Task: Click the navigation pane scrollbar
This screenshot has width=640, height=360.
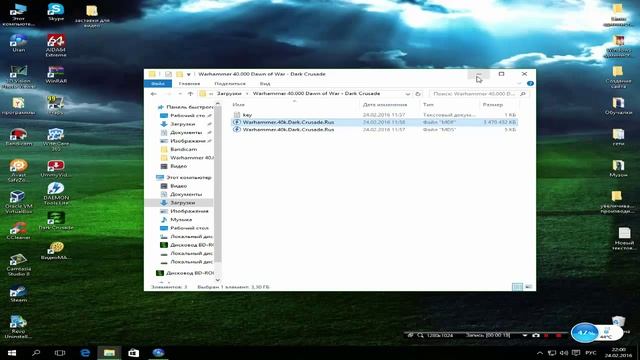Action: pyautogui.click(x=218, y=184)
